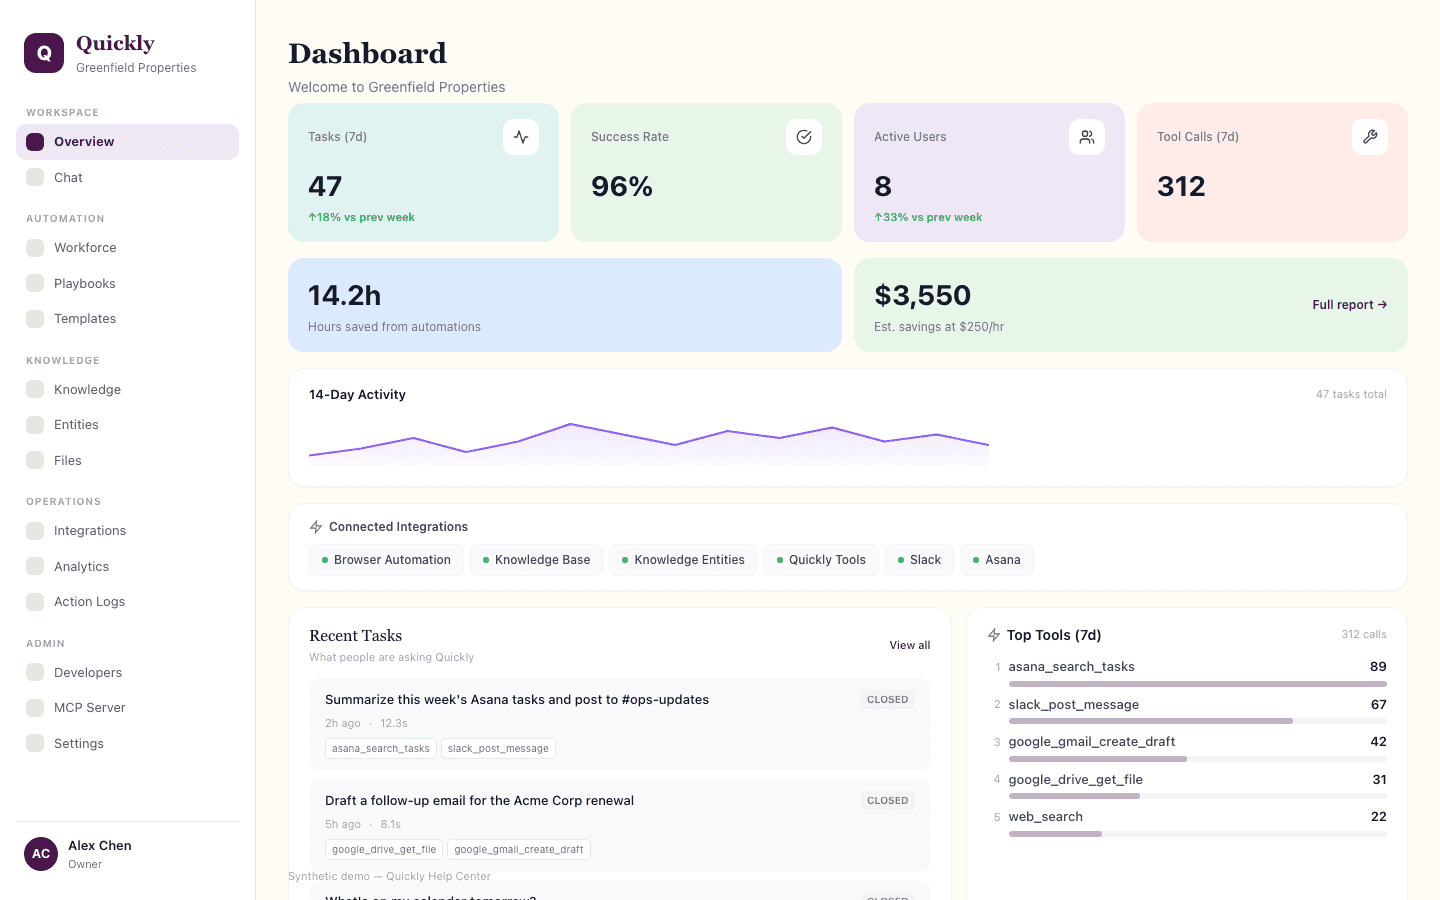Click the Alex Chen owner name
The height and width of the screenshot is (900, 1440).
point(100,845)
